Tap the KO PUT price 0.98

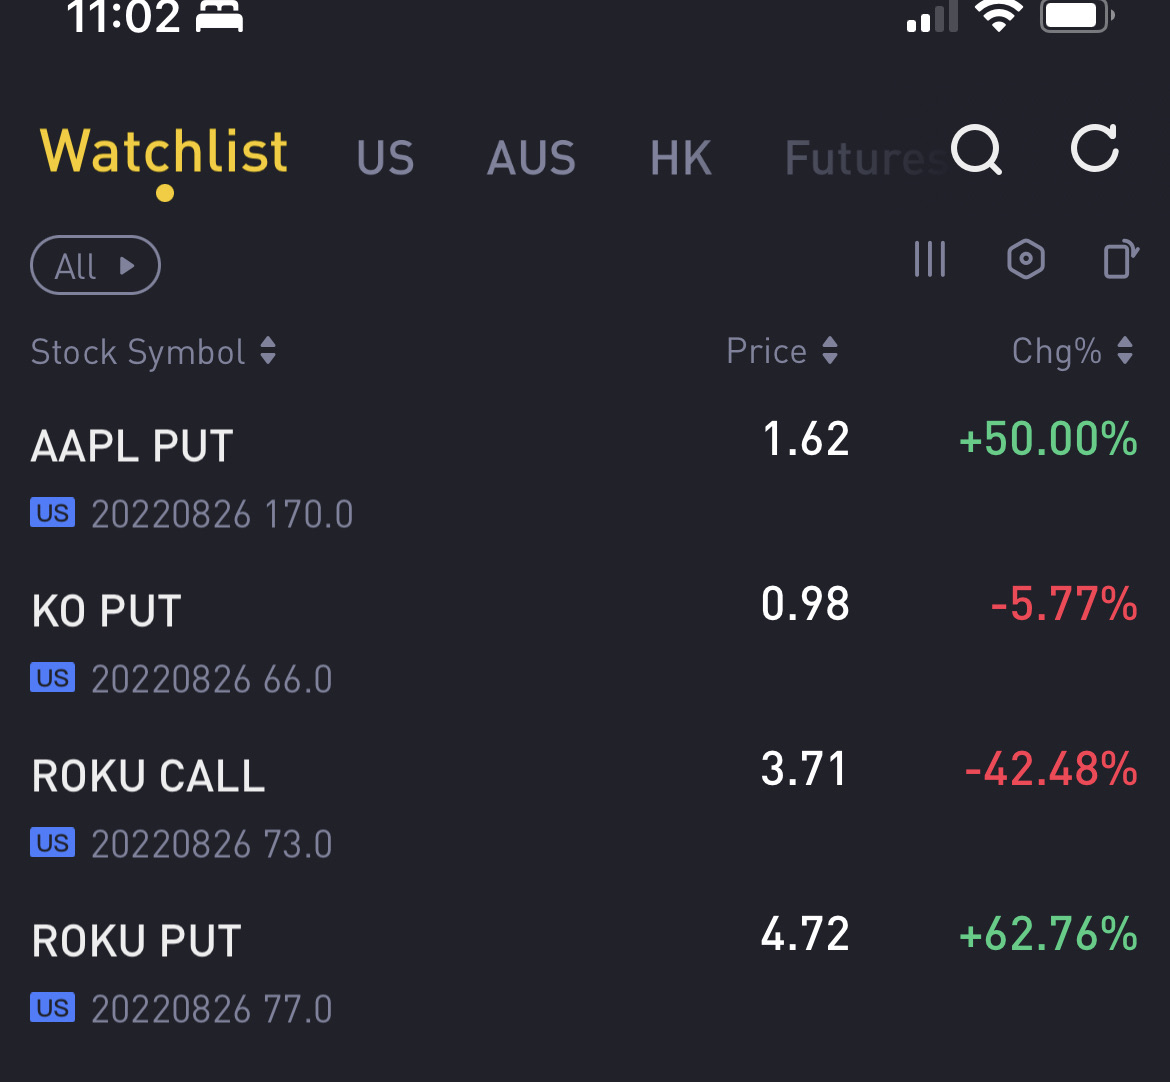click(805, 604)
